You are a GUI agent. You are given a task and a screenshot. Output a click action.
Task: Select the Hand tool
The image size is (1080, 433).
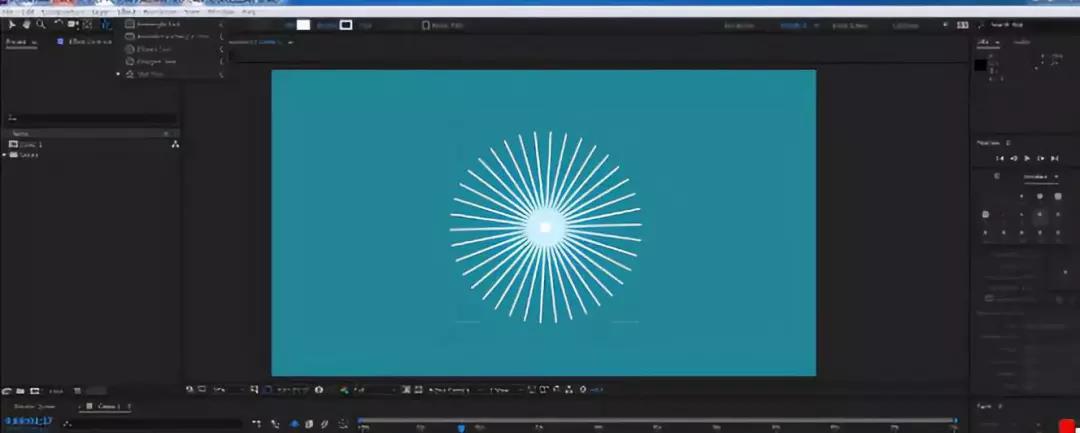(x=26, y=24)
